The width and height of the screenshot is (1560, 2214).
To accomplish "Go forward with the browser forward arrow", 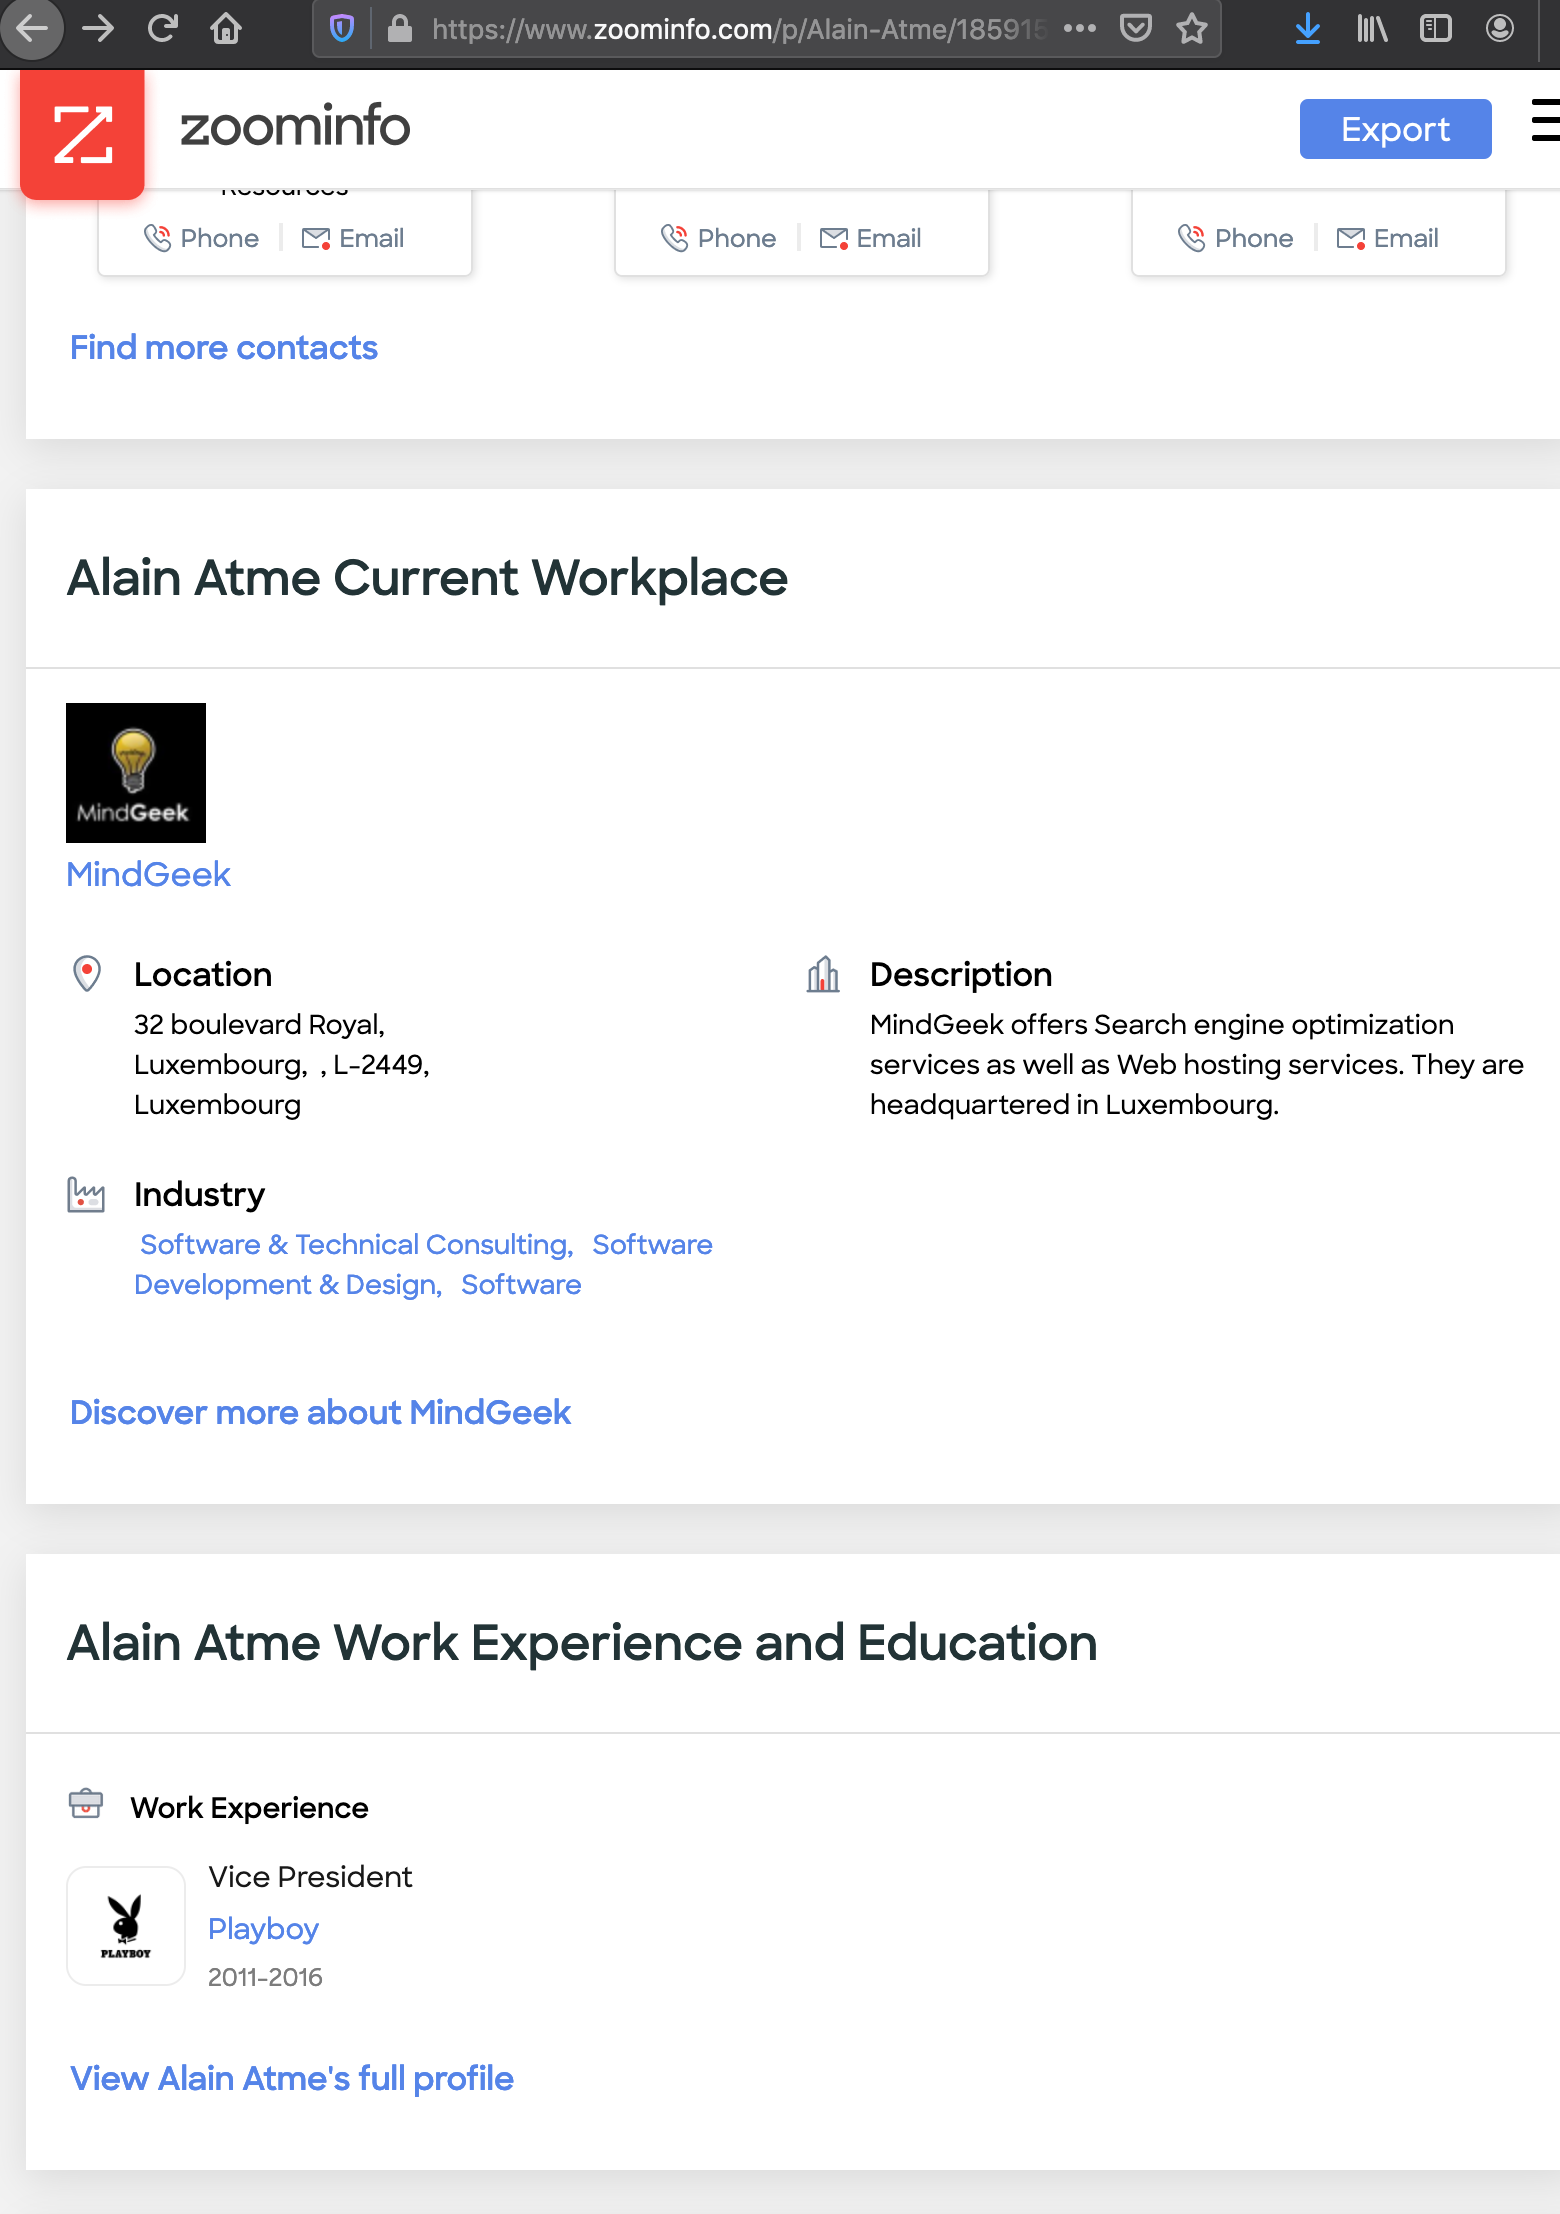I will [x=97, y=28].
